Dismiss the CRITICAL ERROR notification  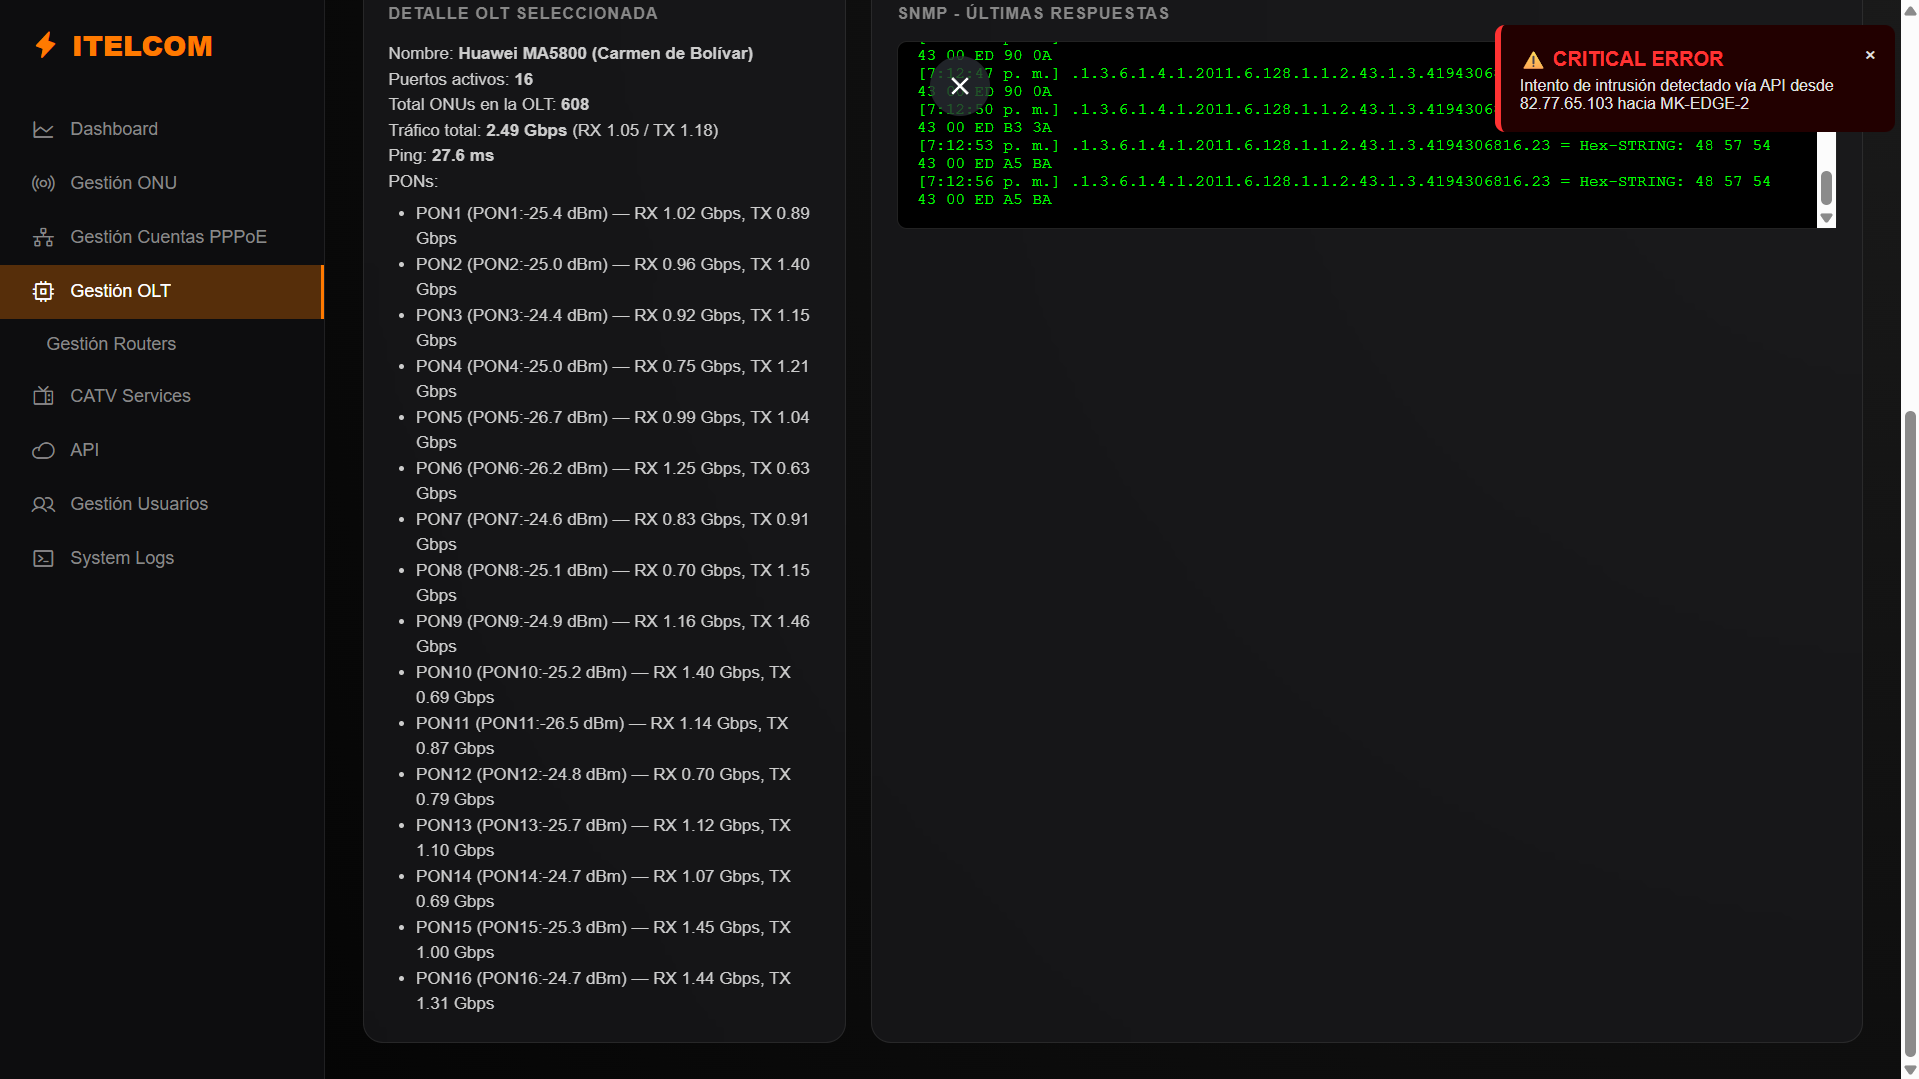click(1870, 55)
